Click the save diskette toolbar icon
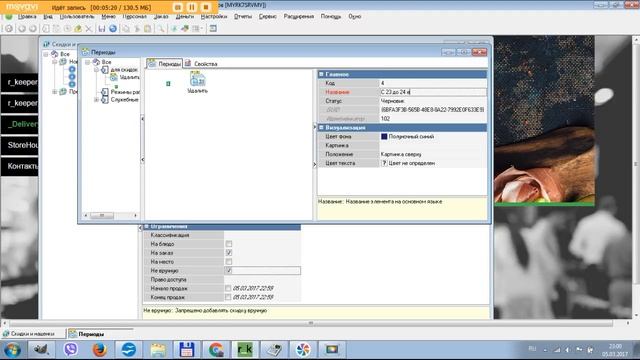 coord(102,29)
